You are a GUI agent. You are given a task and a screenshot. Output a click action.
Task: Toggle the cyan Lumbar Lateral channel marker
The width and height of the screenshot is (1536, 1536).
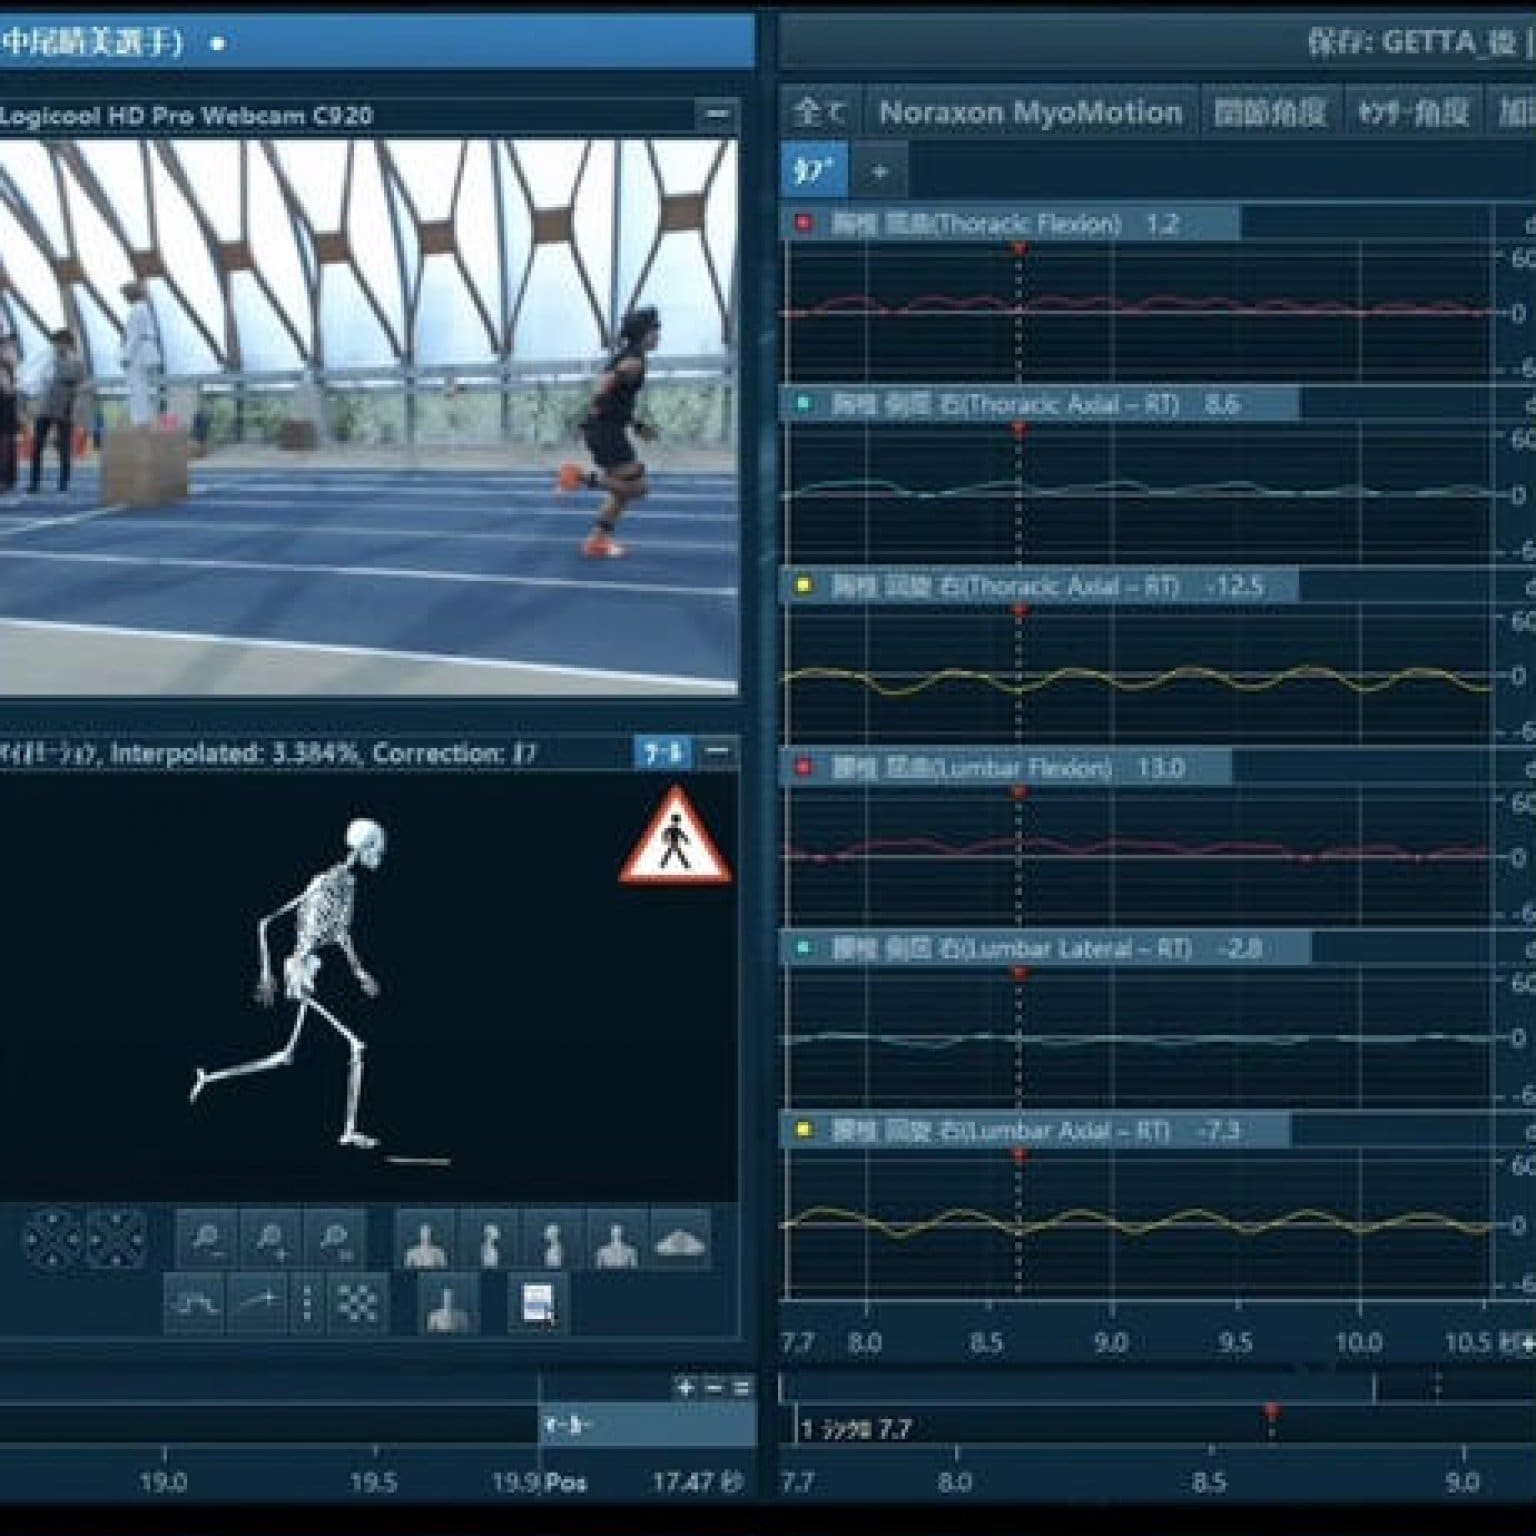pyautogui.click(x=802, y=948)
